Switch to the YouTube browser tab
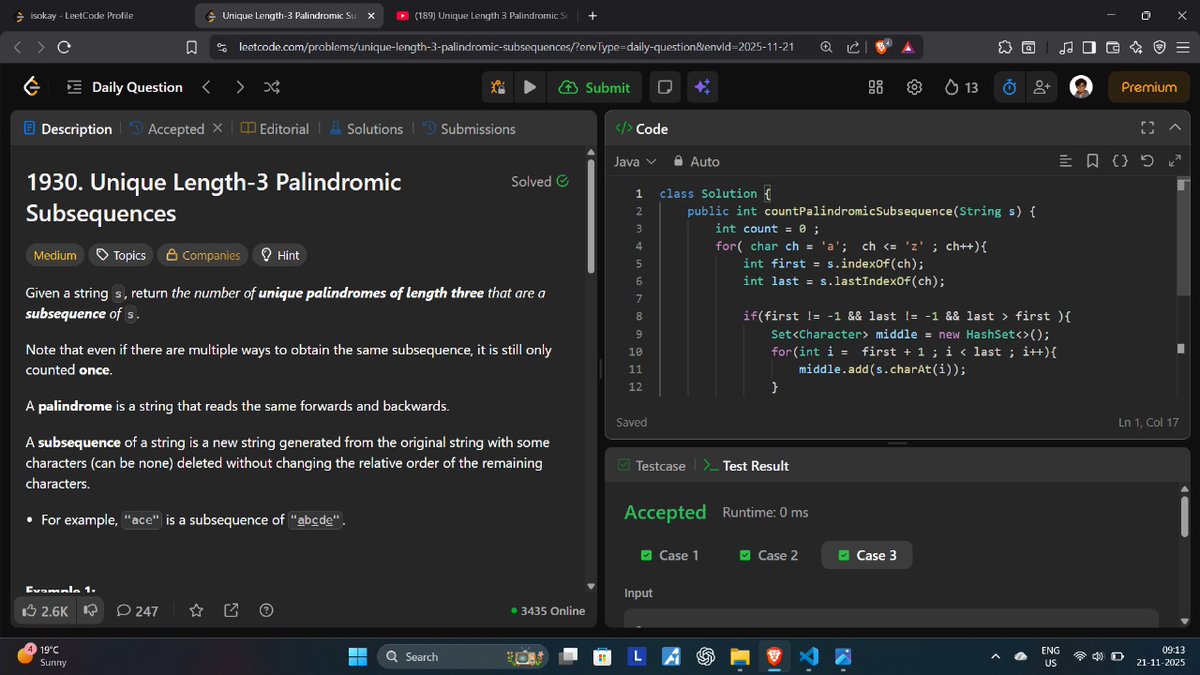 [481, 16]
